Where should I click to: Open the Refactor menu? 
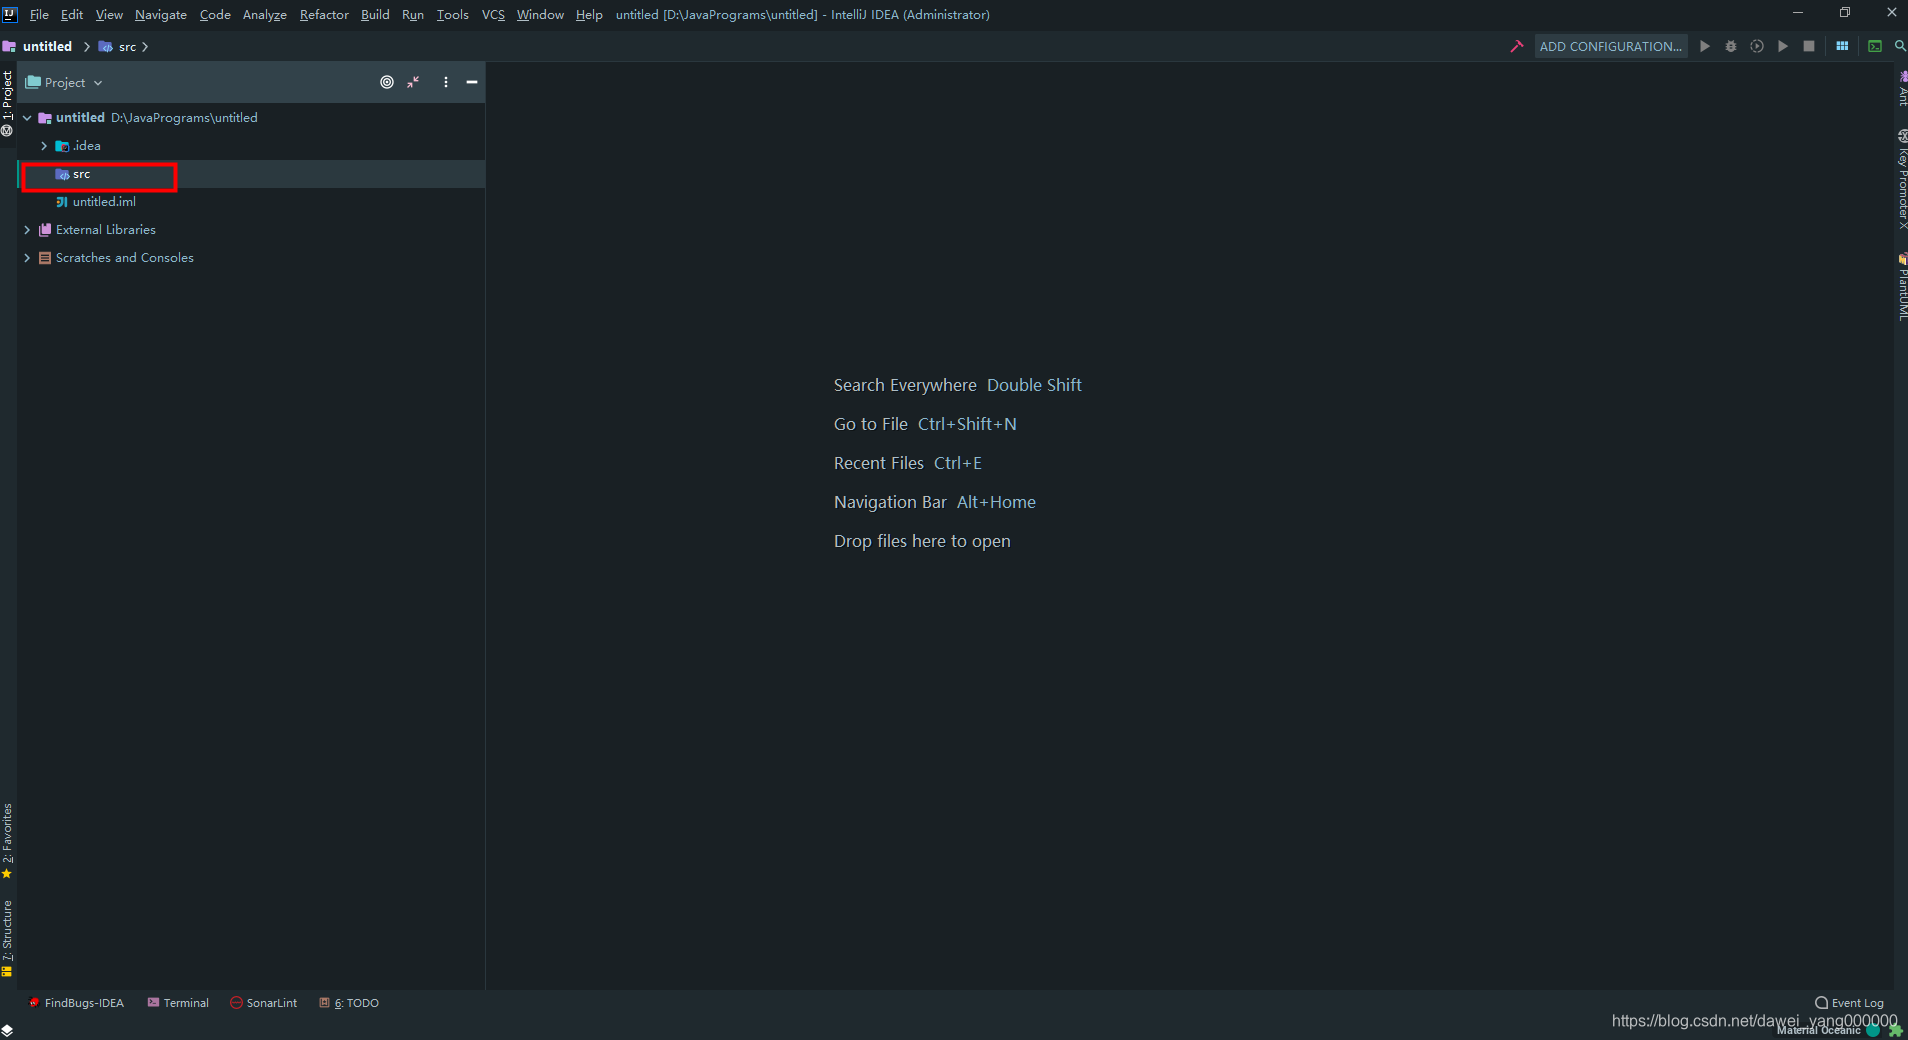[x=324, y=14]
